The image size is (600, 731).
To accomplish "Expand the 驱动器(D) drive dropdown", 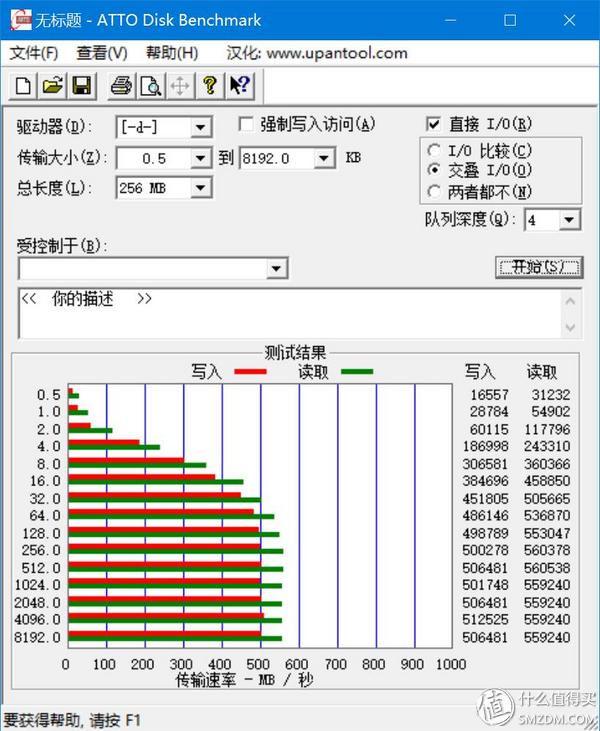I will click(x=201, y=127).
